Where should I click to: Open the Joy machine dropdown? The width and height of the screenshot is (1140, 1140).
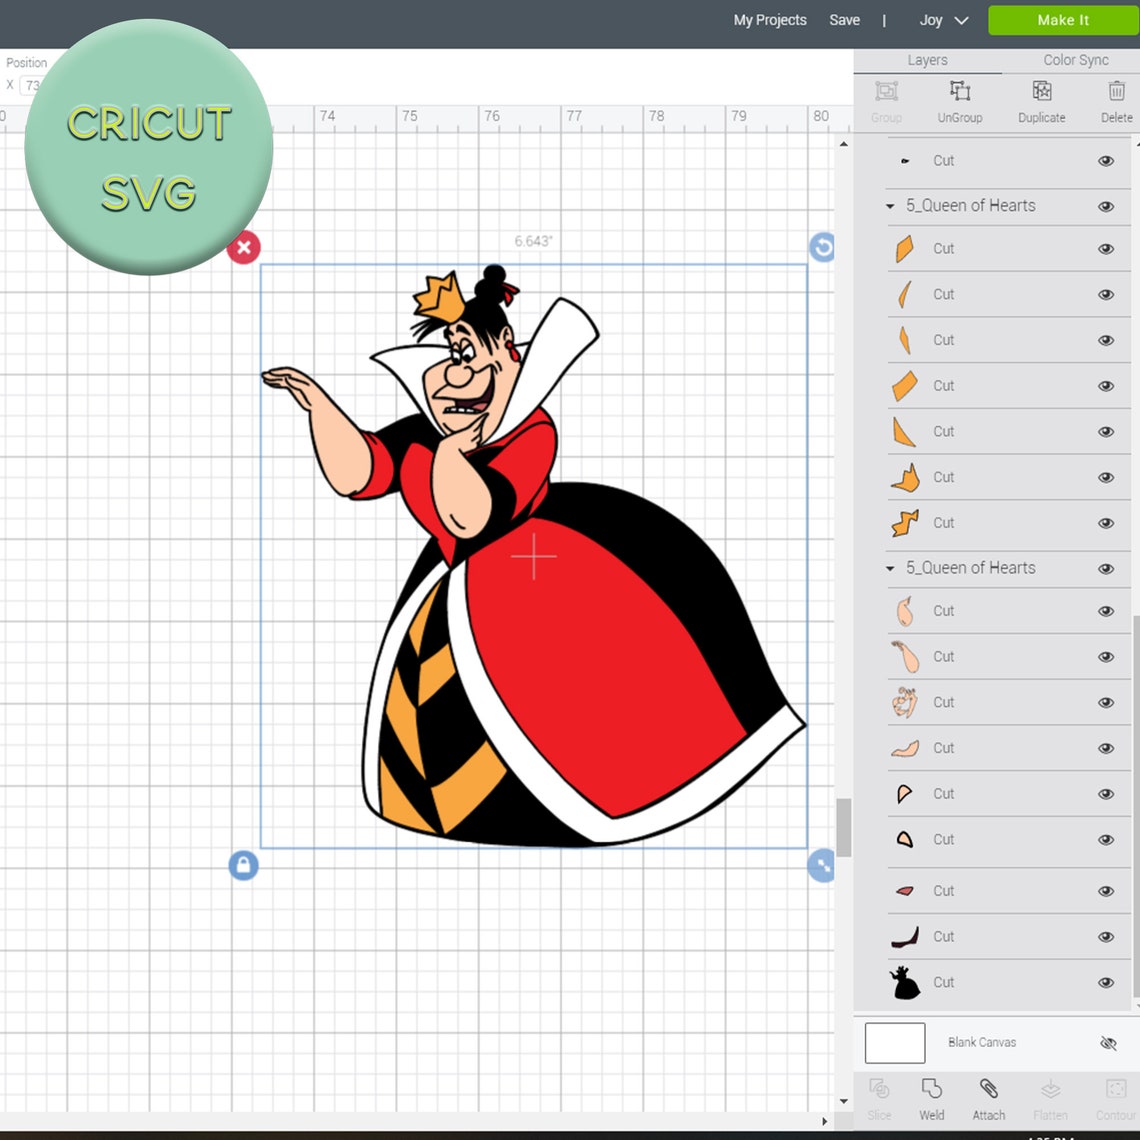coord(944,20)
